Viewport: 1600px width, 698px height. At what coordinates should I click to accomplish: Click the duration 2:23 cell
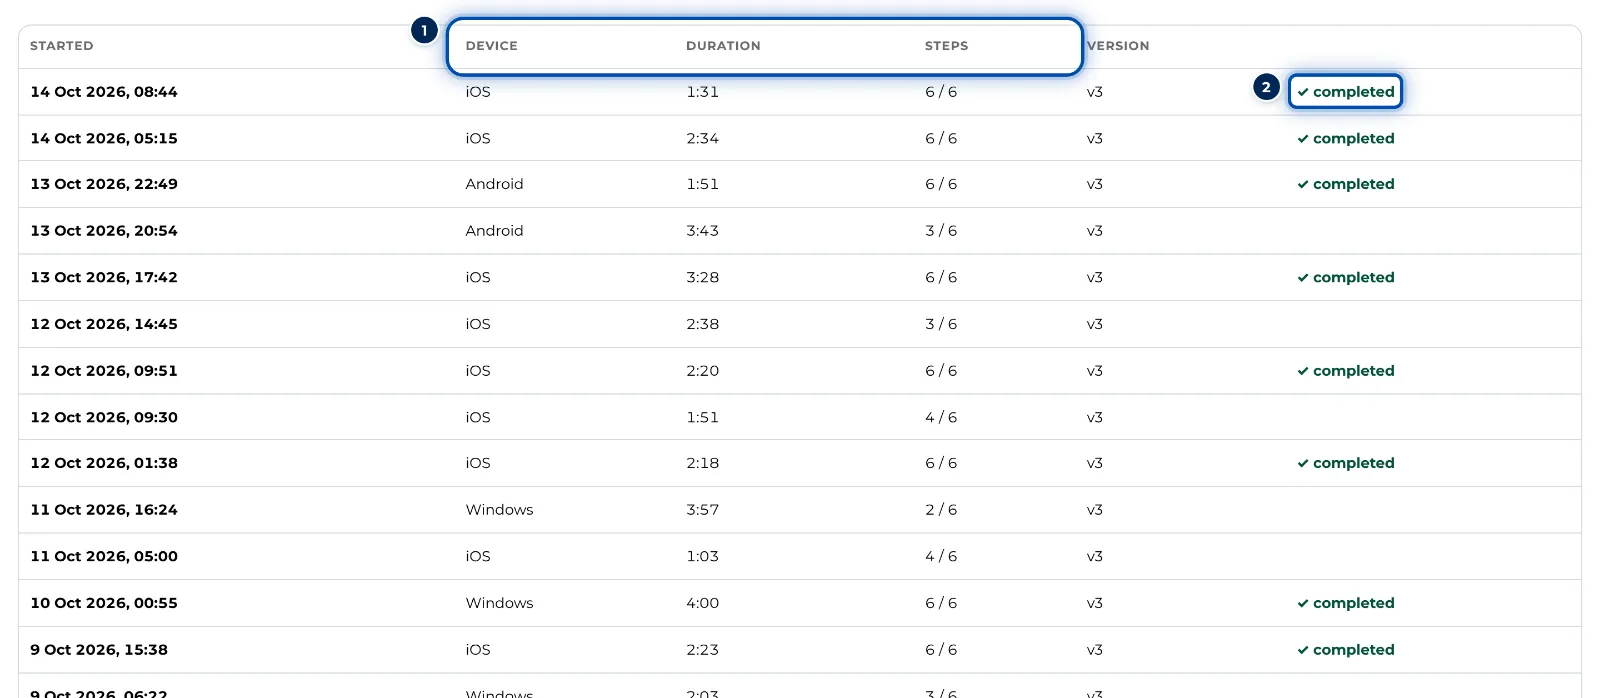[x=702, y=650]
